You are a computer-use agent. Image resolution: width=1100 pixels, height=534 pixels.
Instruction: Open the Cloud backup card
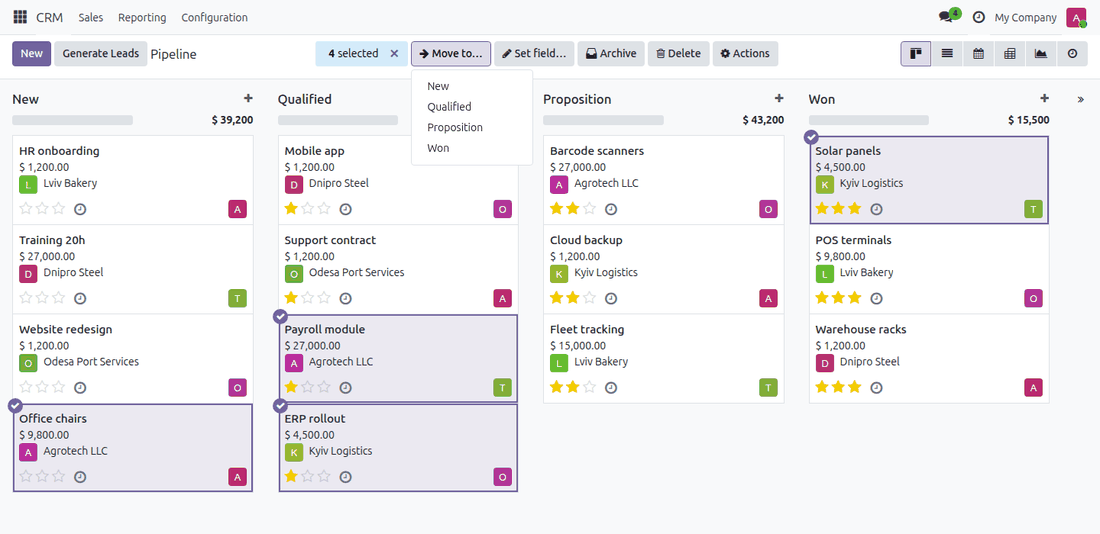pyautogui.click(x=664, y=269)
